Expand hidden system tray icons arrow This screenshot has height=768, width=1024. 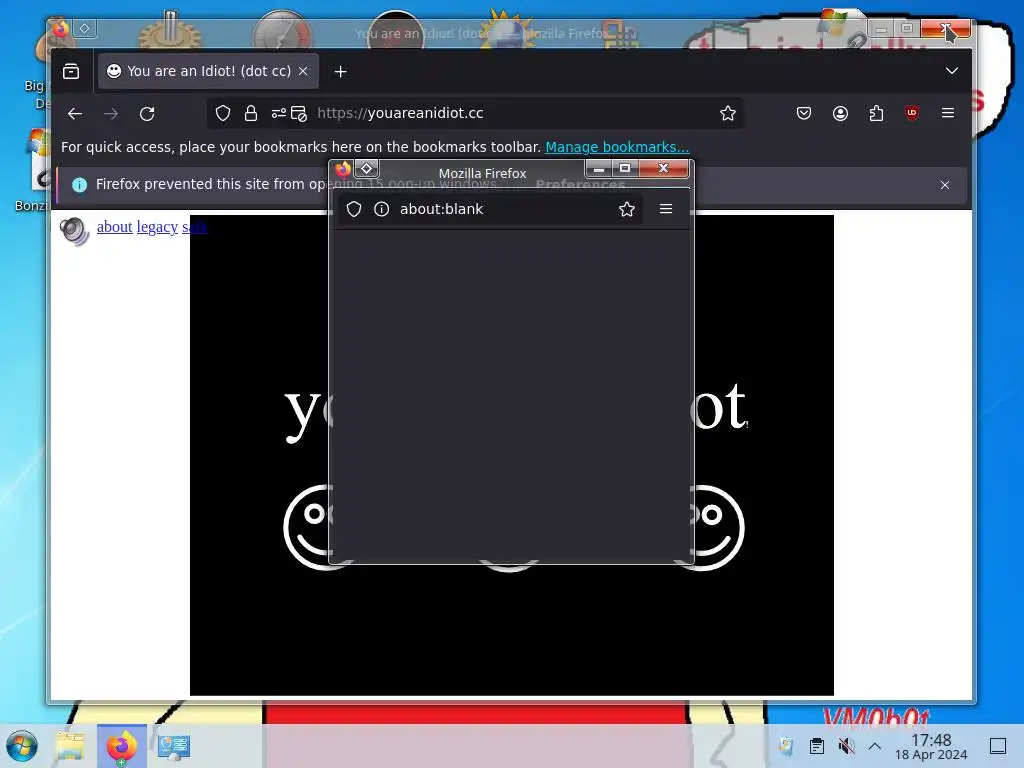pos(874,746)
